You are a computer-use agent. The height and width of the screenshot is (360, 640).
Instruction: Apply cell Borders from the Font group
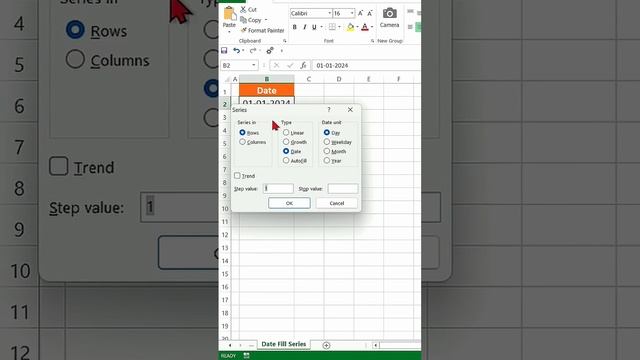tap(332, 27)
